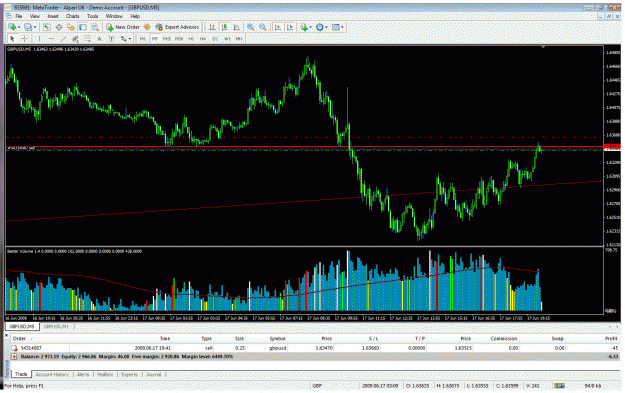Toggle Auto Scroll for the chart

click(278, 27)
